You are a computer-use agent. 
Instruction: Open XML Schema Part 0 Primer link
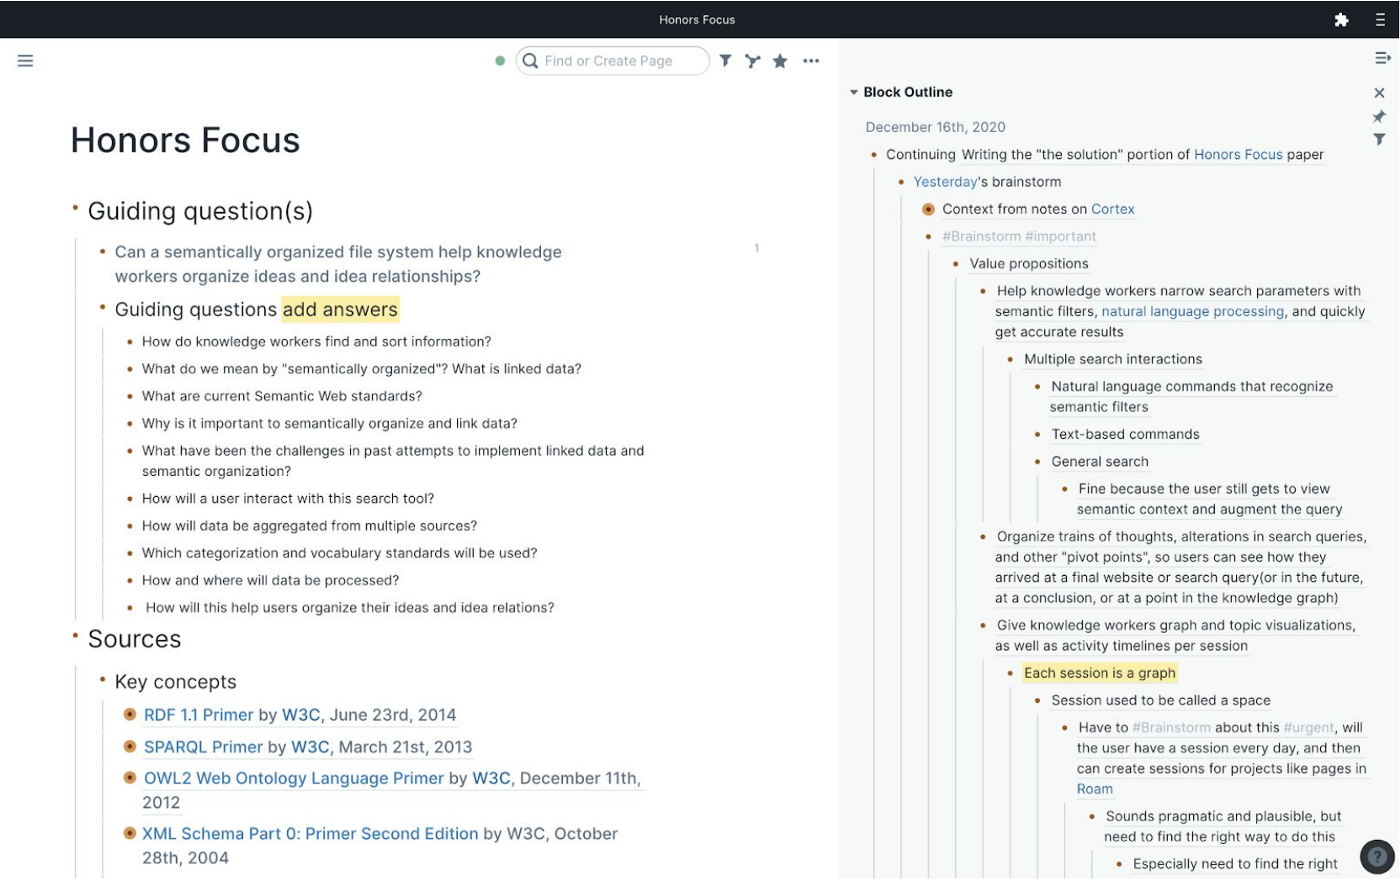click(310, 834)
